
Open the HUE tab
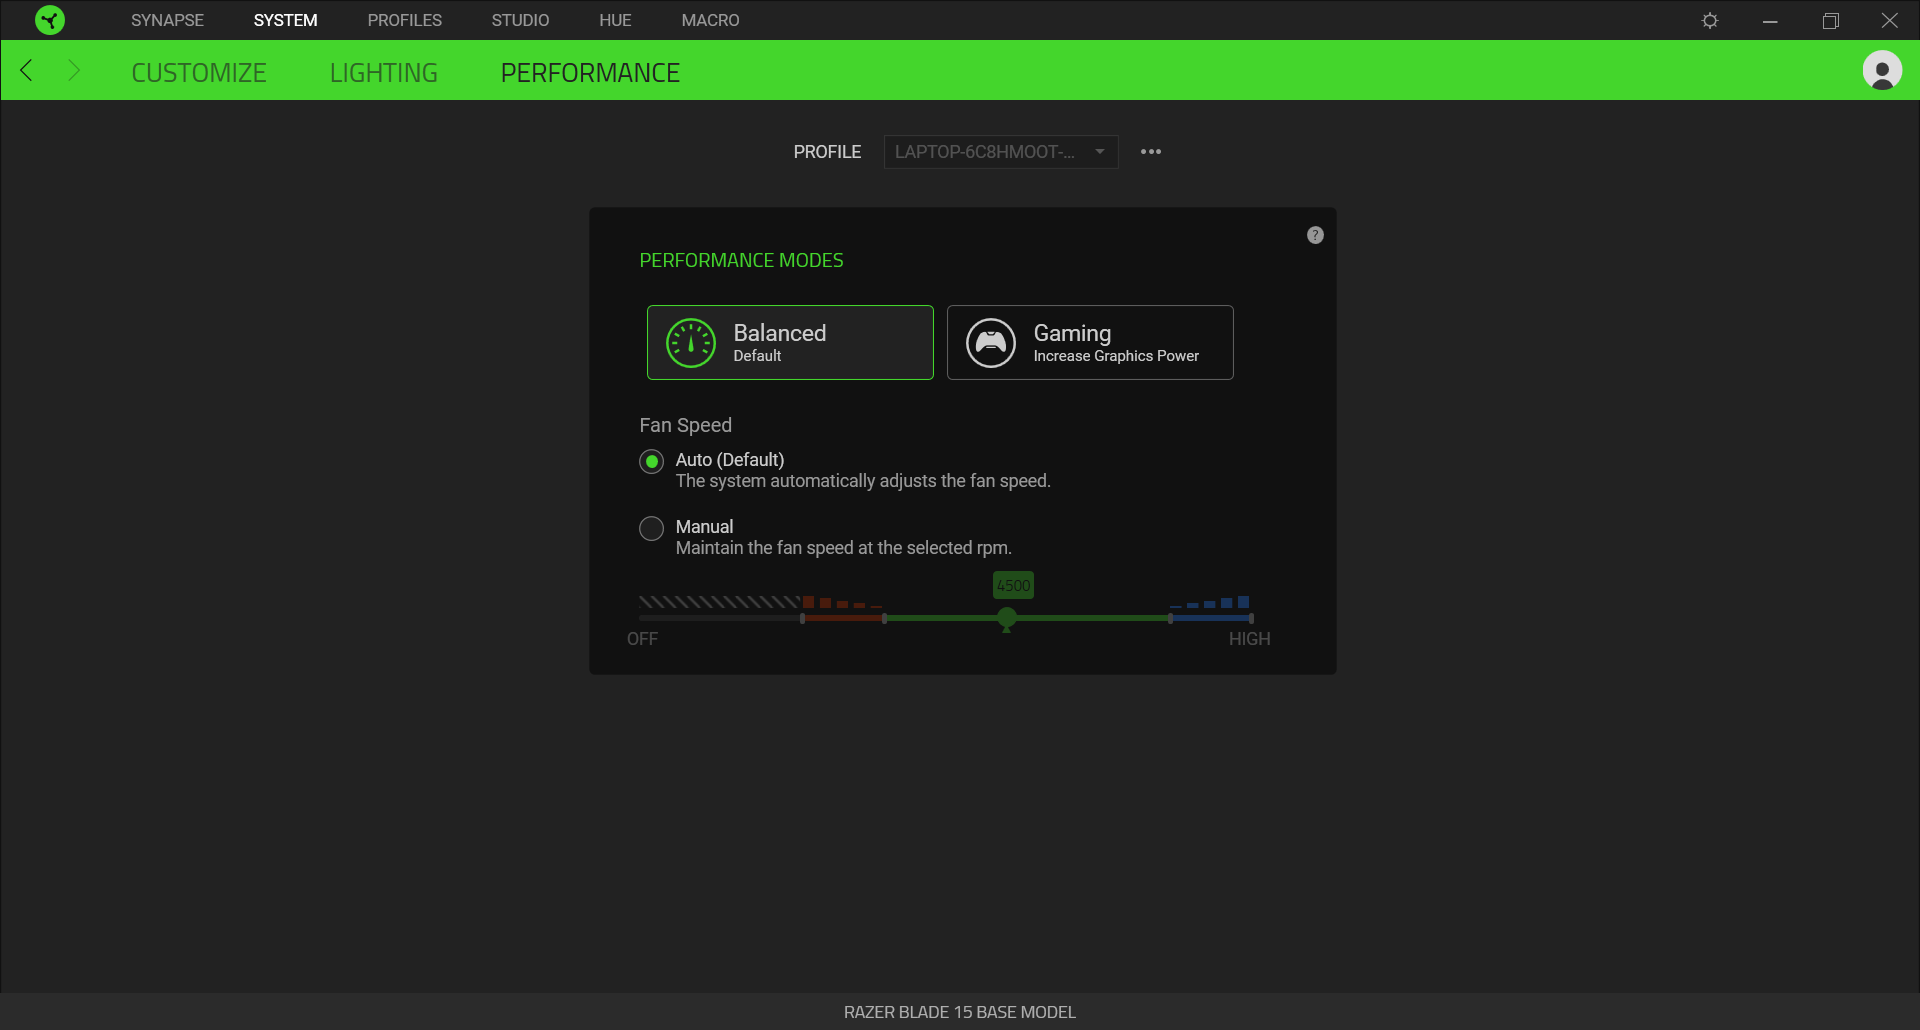click(615, 20)
